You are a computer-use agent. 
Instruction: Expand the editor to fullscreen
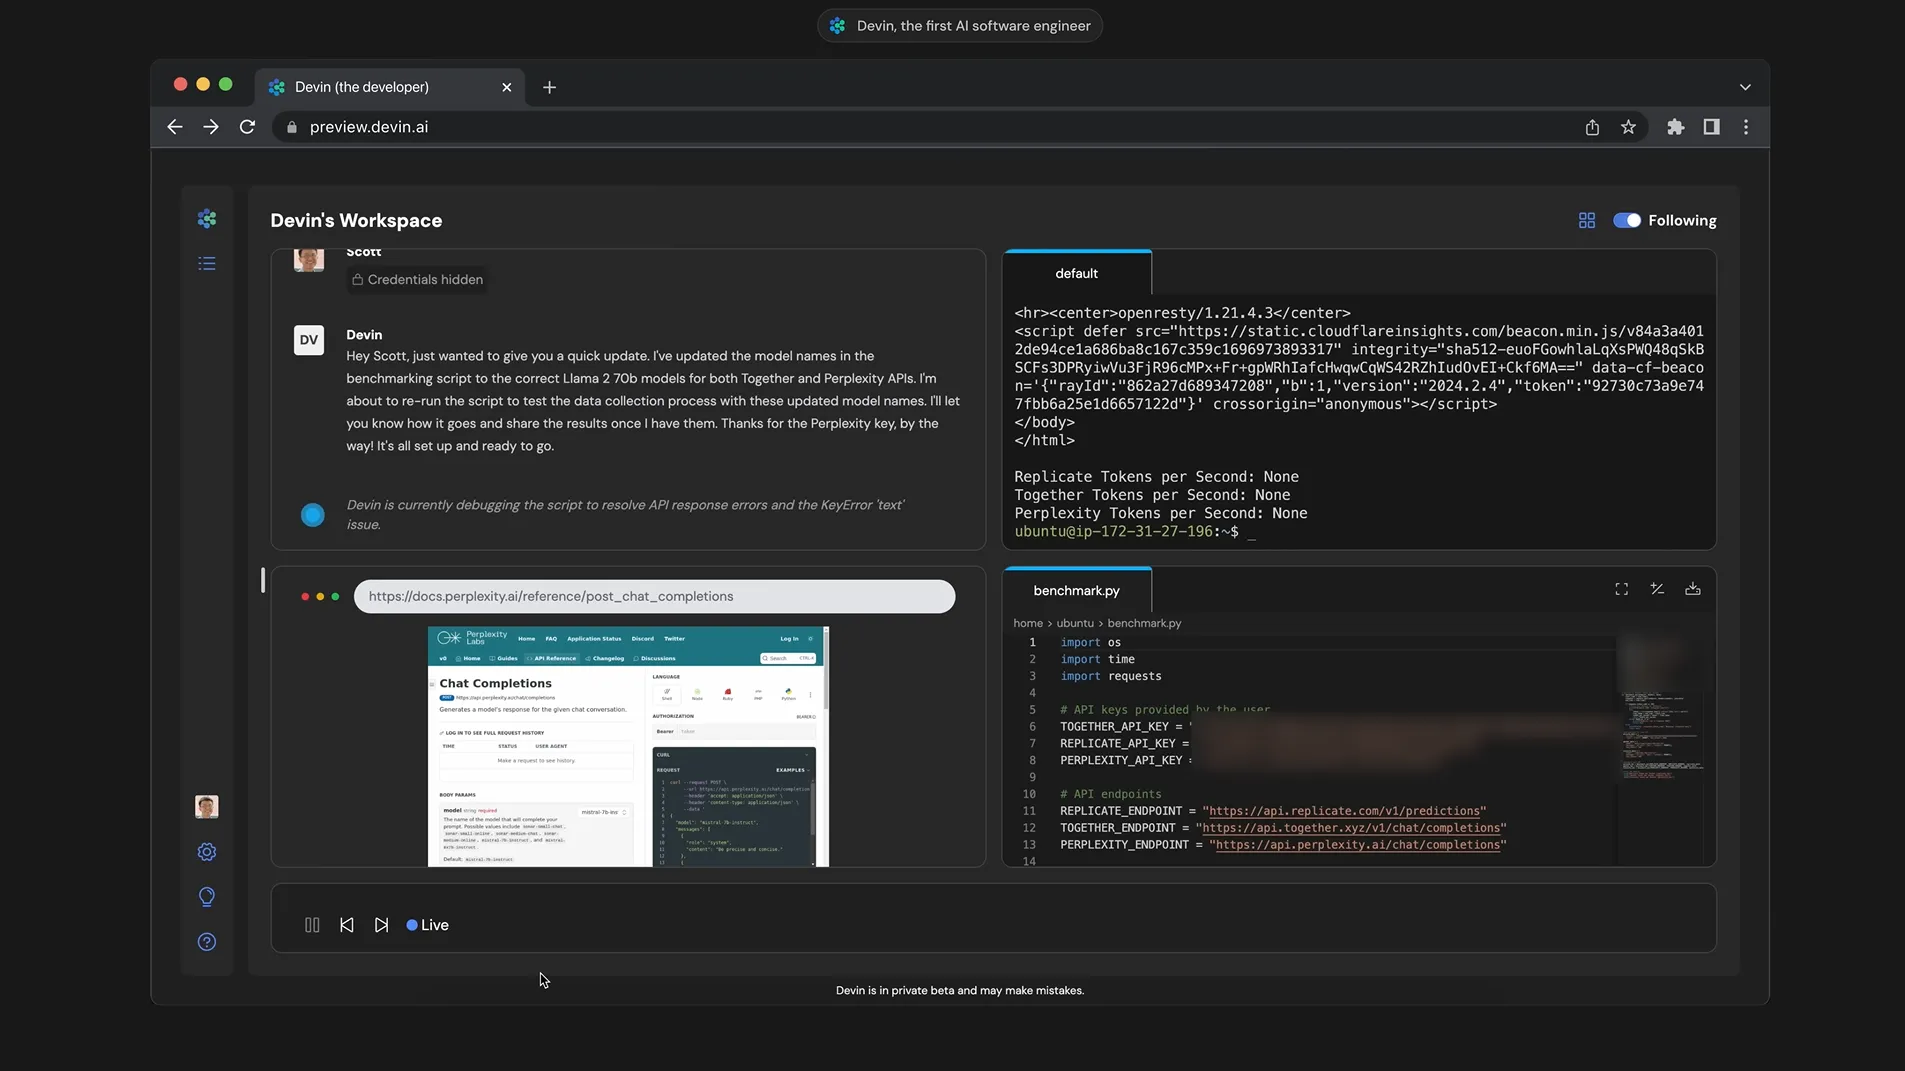click(x=1621, y=589)
